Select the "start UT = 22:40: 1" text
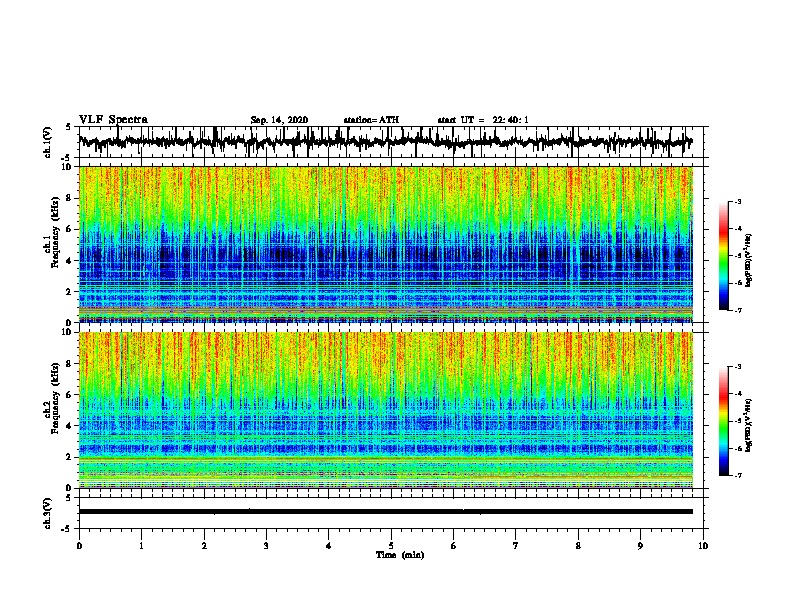The height and width of the screenshot is (612, 792). (x=483, y=120)
